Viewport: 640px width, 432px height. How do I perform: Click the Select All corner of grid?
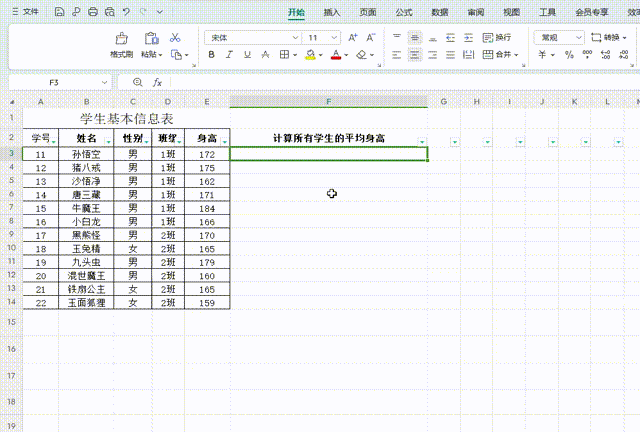(x=11, y=102)
